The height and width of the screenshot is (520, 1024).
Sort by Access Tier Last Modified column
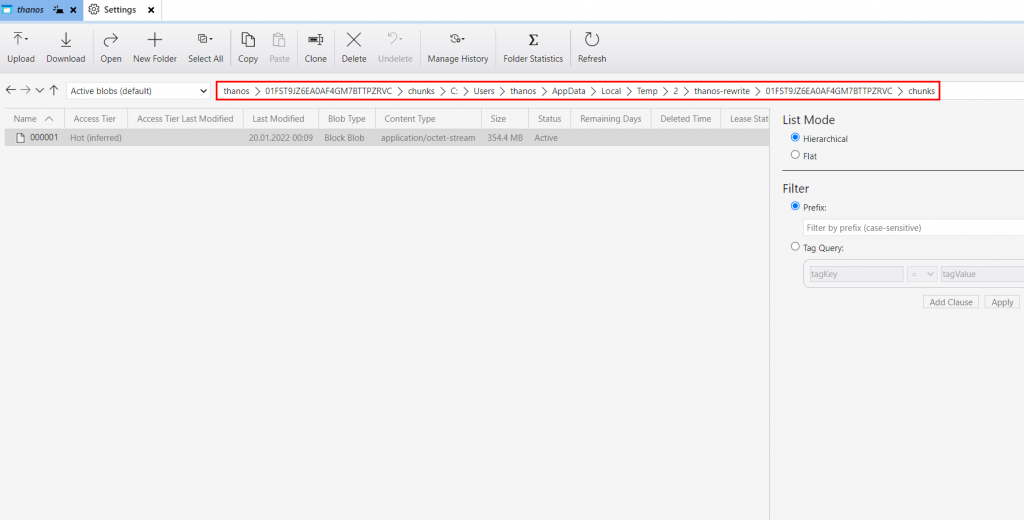(185, 119)
